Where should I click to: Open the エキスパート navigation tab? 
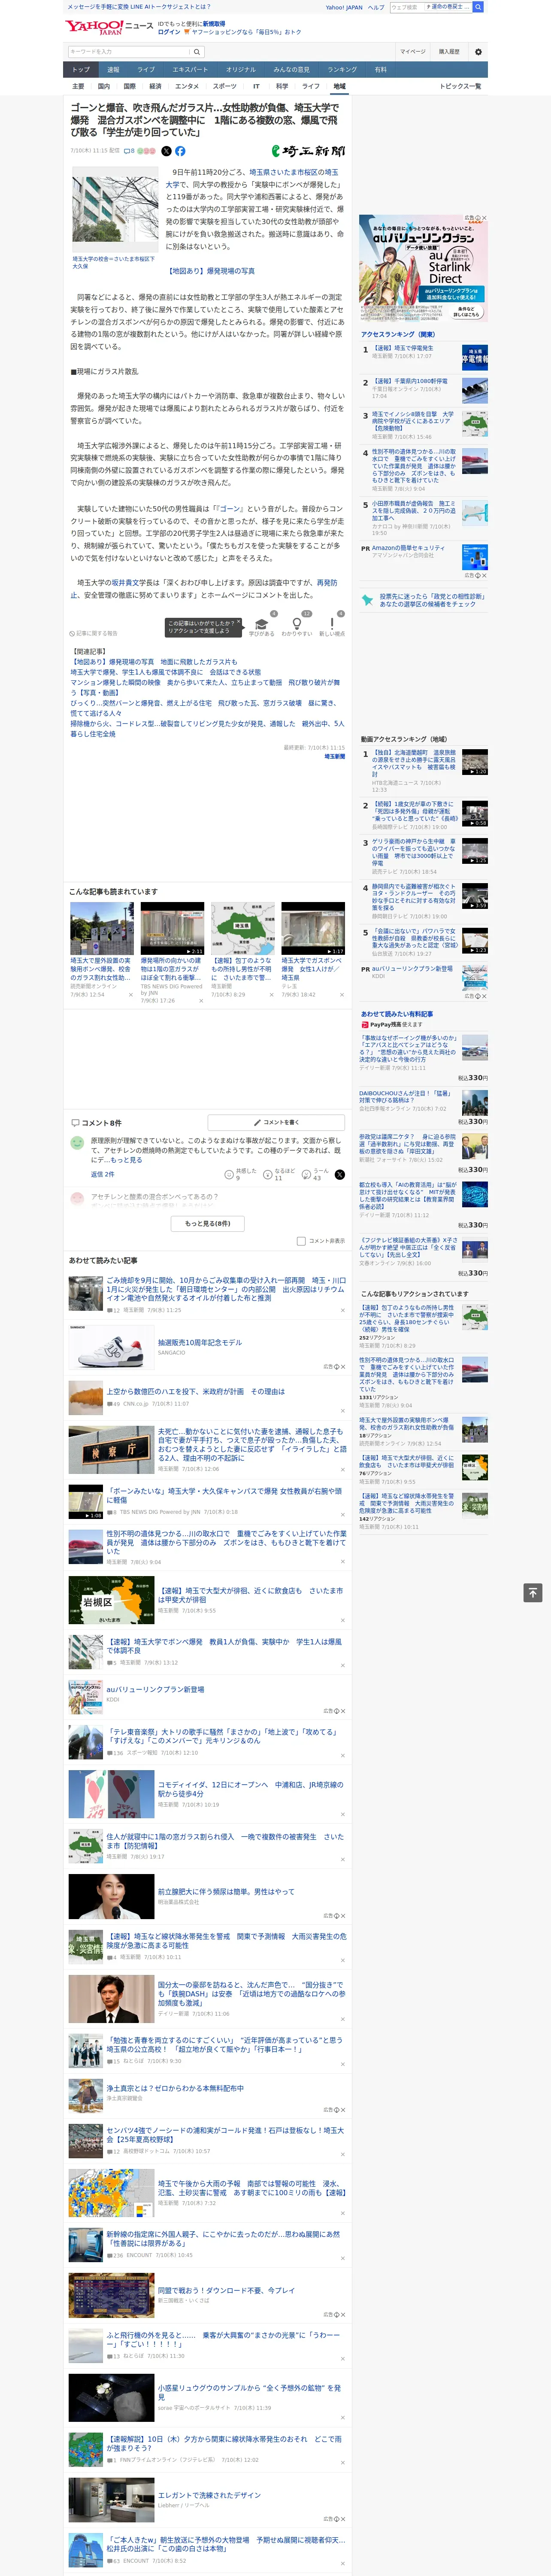tap(190, 70)
